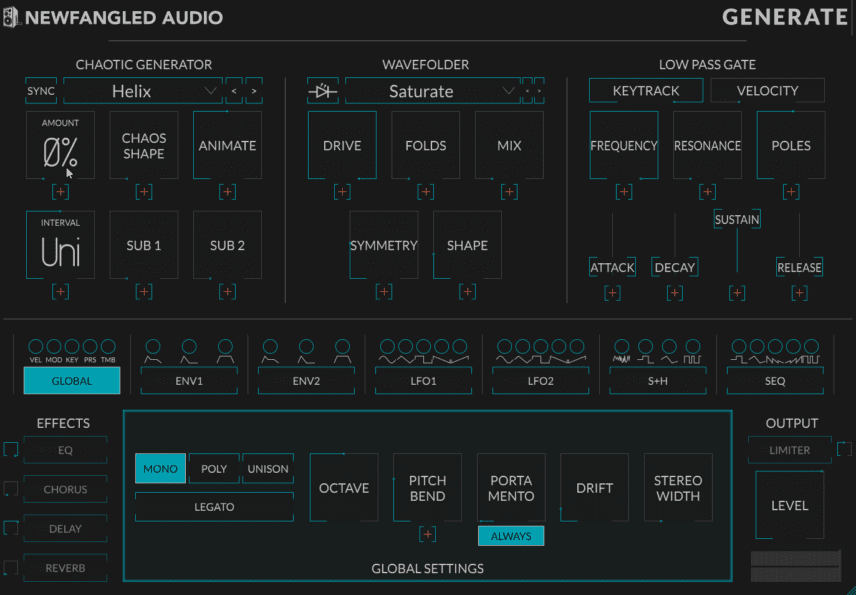Viewport: 856px width, 595px height.
Task: Toggle the SYNC button in Chaotic Generator
Action: [x=41, y=91]
